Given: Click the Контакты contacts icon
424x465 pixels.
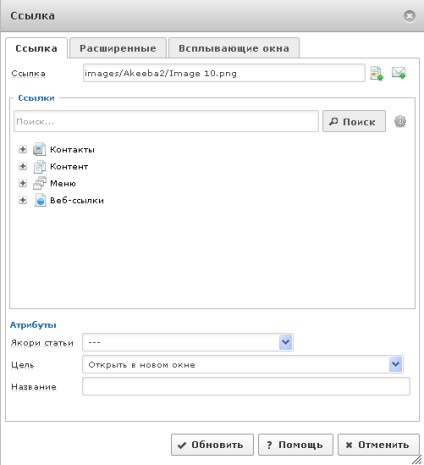Looking at the screenshot, I should click(x=39, y=149).
